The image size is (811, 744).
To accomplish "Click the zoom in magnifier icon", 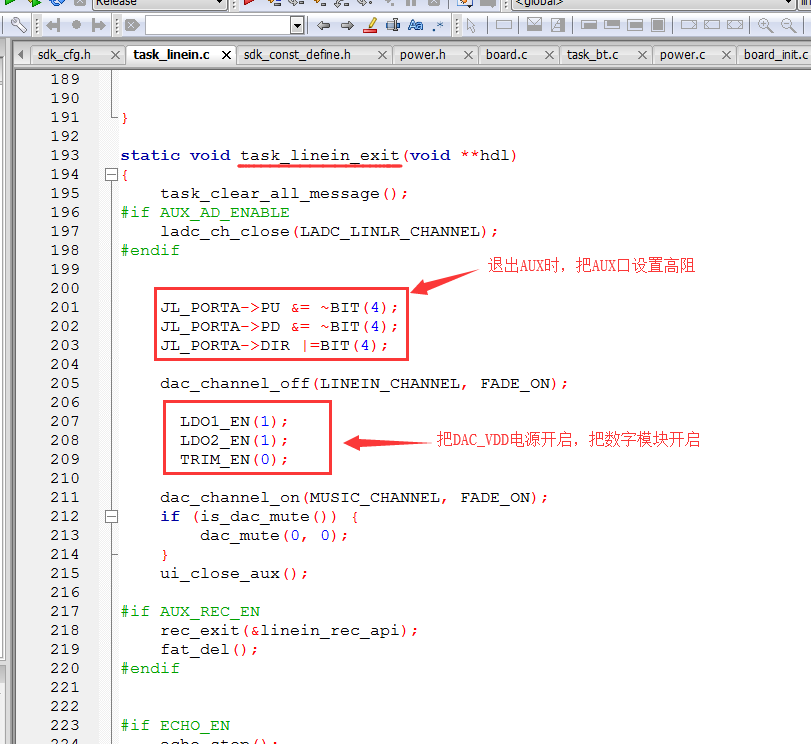I will (765, 25).
